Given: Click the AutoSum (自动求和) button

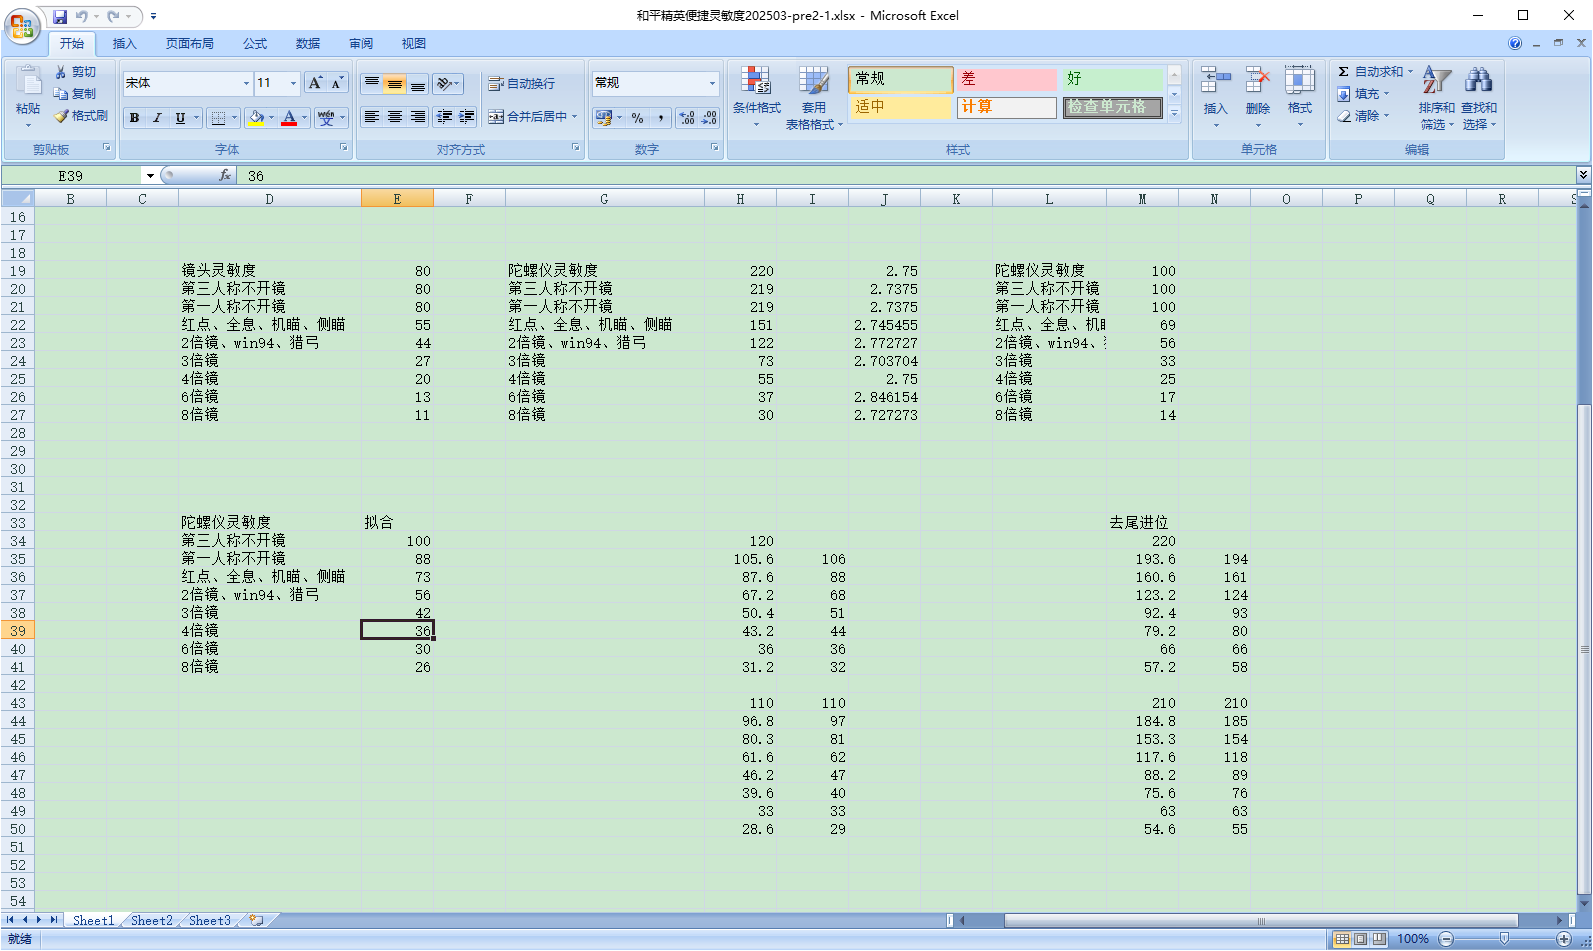Looking at the screenshot, I should pos(1375,72).
